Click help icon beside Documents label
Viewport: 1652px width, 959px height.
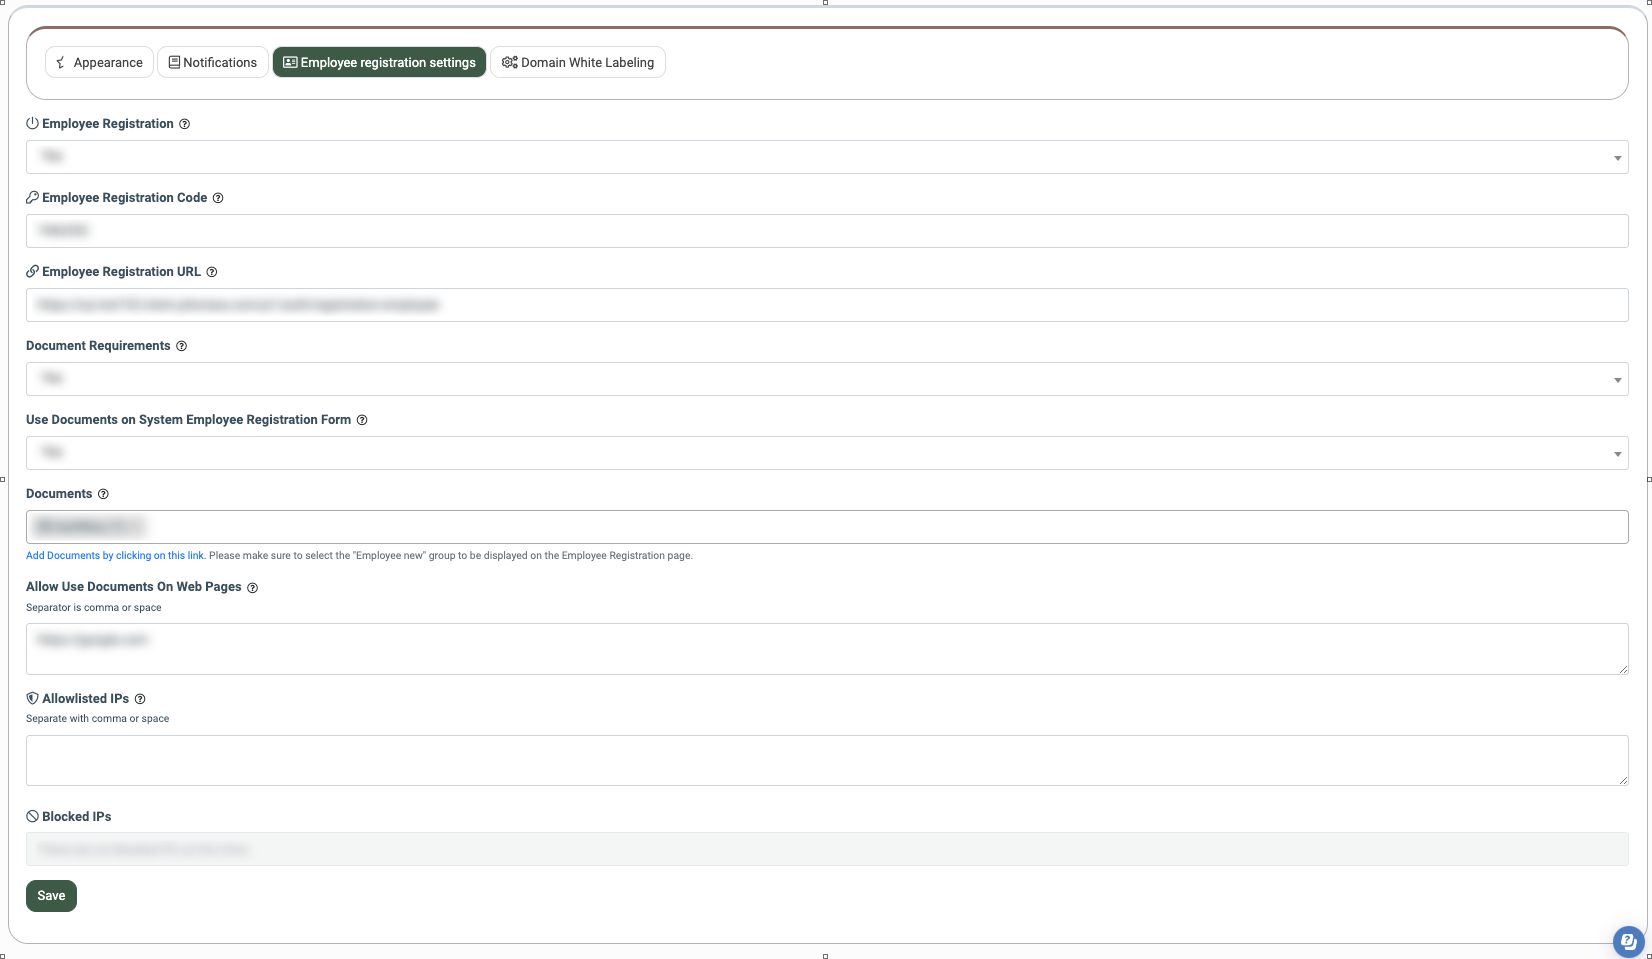(x=103, y=494)
